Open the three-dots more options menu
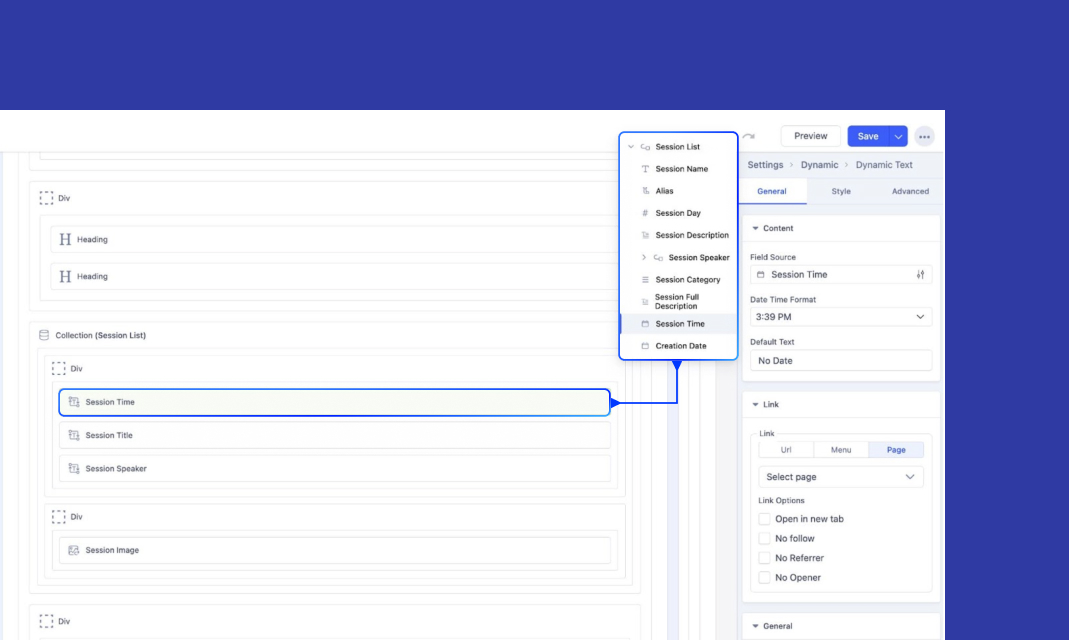Screen dimensions: 1069x640 click(924, 136)
